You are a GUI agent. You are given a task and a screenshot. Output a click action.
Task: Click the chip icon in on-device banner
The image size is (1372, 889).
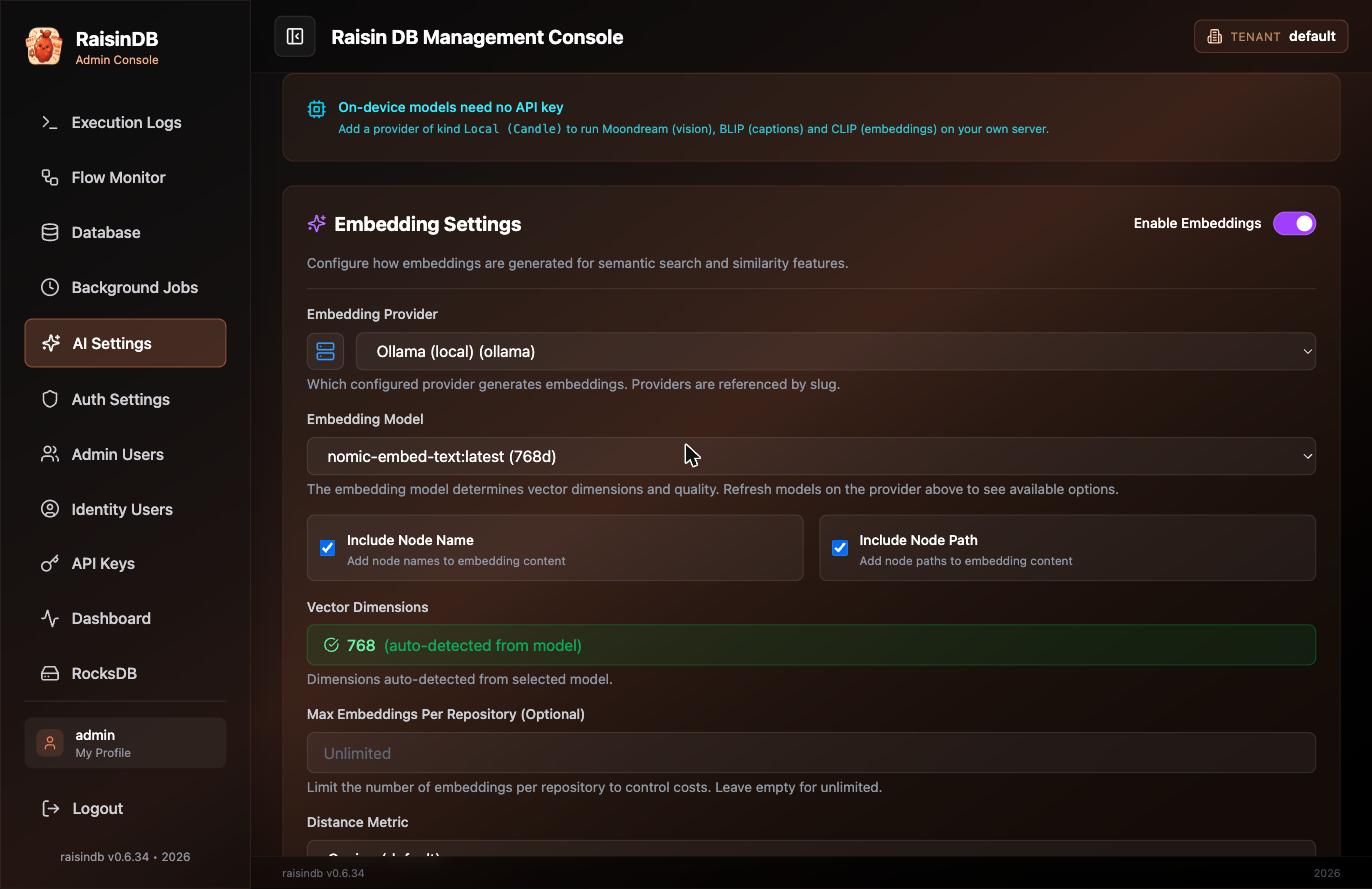pos(316,109)
